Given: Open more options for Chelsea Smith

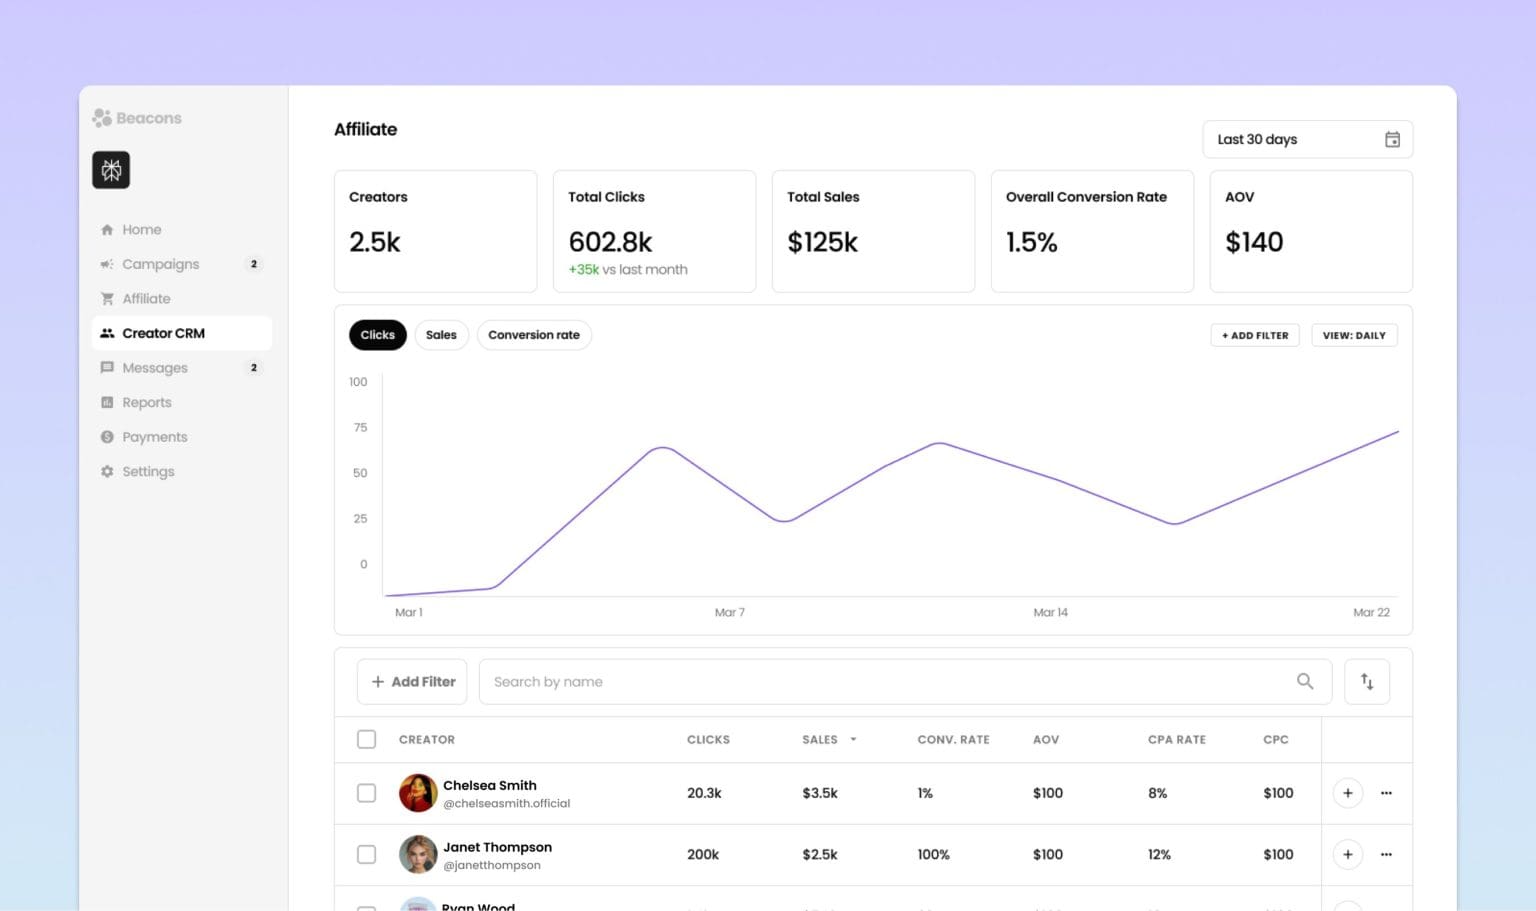Looking at the screenshot, I should pos(1386,793).
